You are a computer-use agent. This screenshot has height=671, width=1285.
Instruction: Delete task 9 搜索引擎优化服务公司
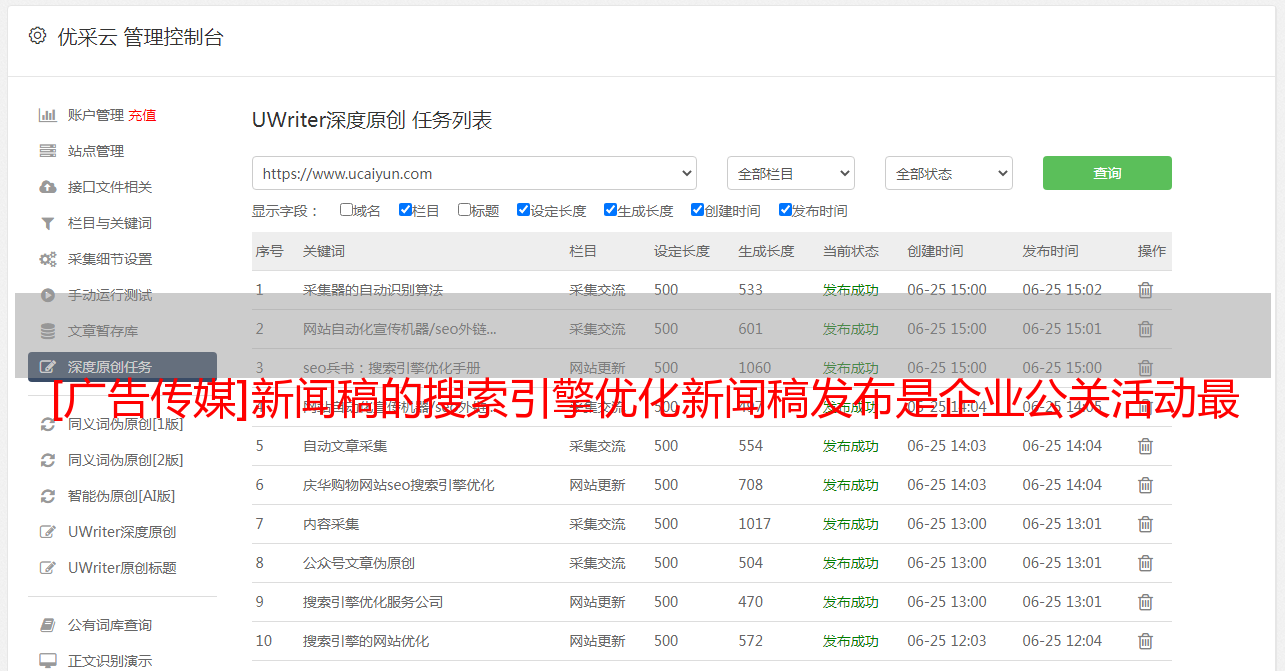click(x=1145, y=602)
